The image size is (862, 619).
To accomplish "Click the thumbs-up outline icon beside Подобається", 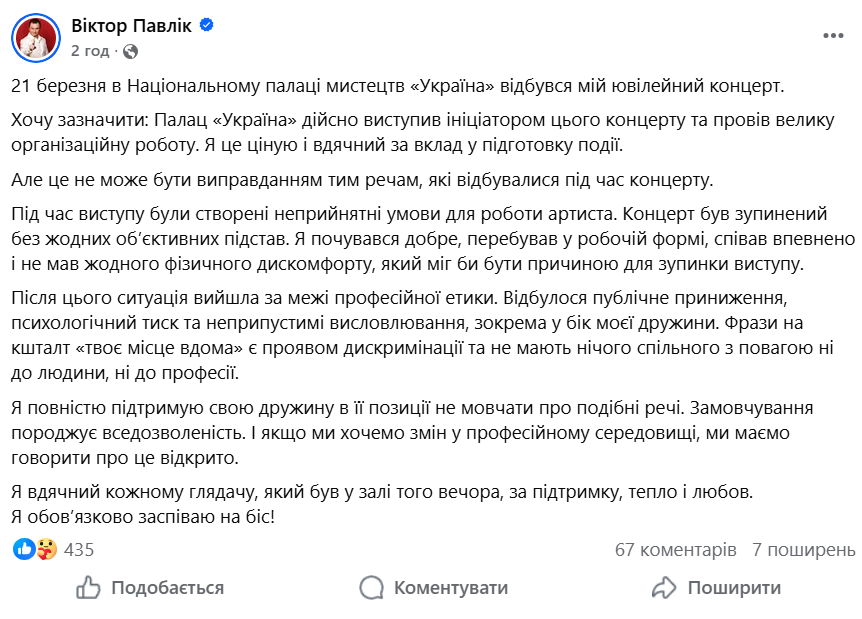I will tap(89, 587).
